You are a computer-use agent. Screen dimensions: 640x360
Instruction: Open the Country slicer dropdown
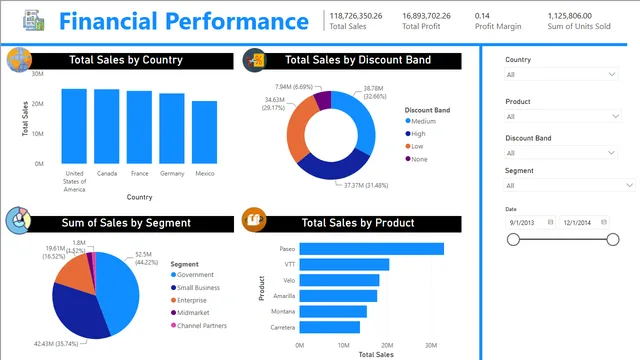click(x=561, y=74)
